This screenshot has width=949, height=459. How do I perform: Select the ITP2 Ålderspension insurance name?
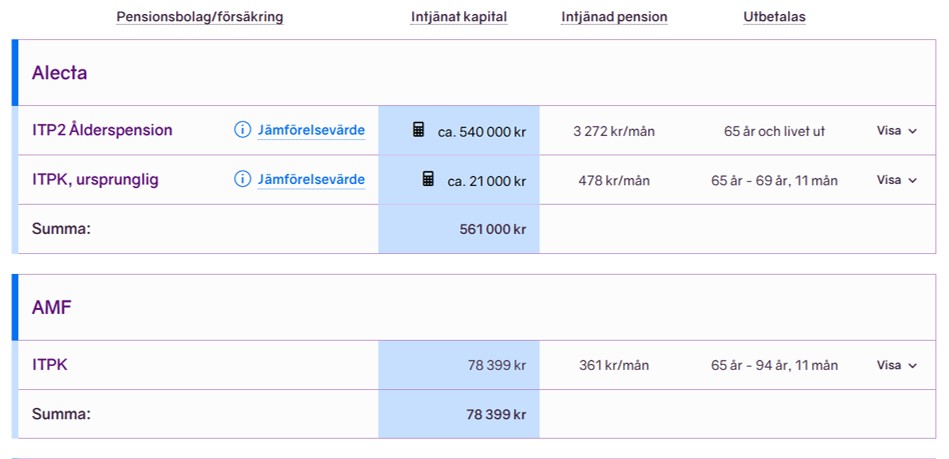coord(102,130)
